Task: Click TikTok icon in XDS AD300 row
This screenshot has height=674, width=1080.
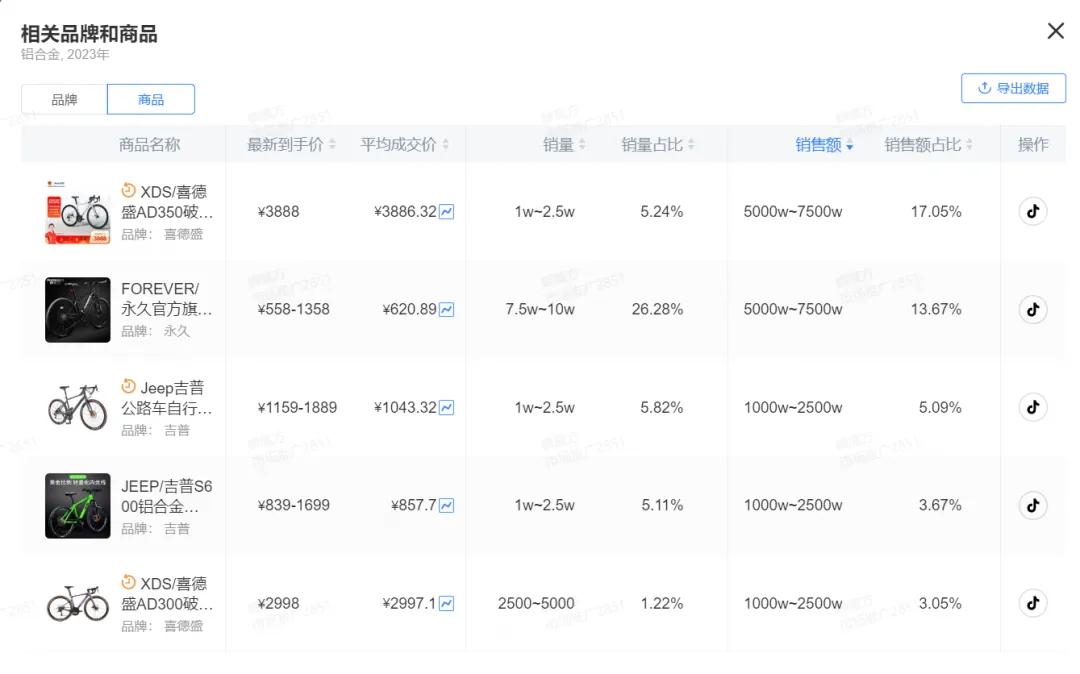Action: [x=1032, y=603]
